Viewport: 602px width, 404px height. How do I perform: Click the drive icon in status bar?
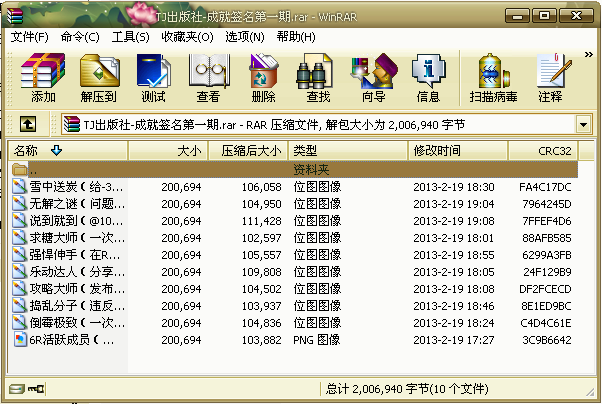click(x=17, y=389)
